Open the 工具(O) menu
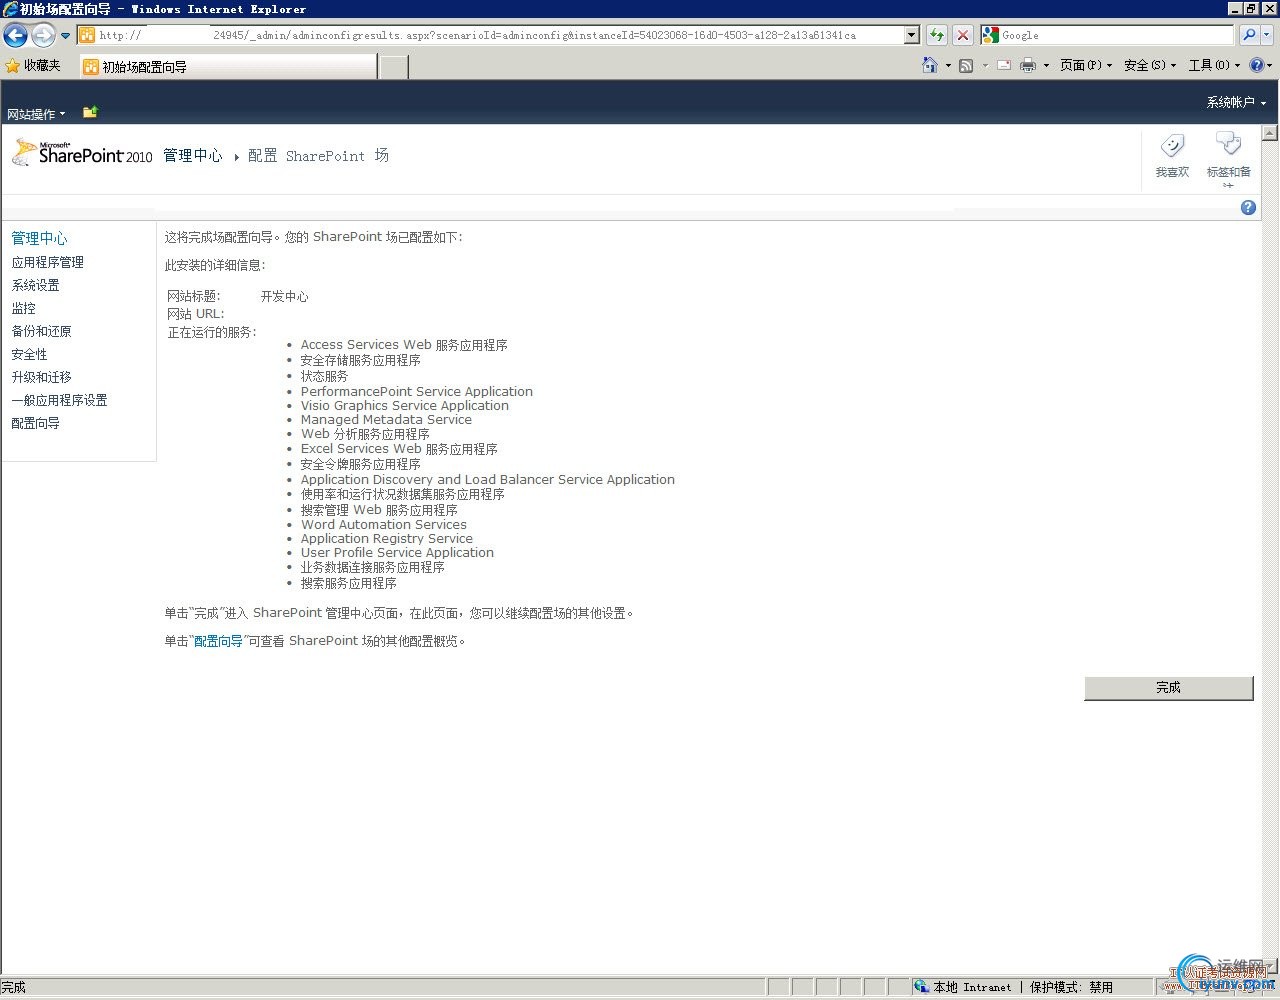Image resolution: width=1280 pixels, height=1000 pixels. (1214, 66)
